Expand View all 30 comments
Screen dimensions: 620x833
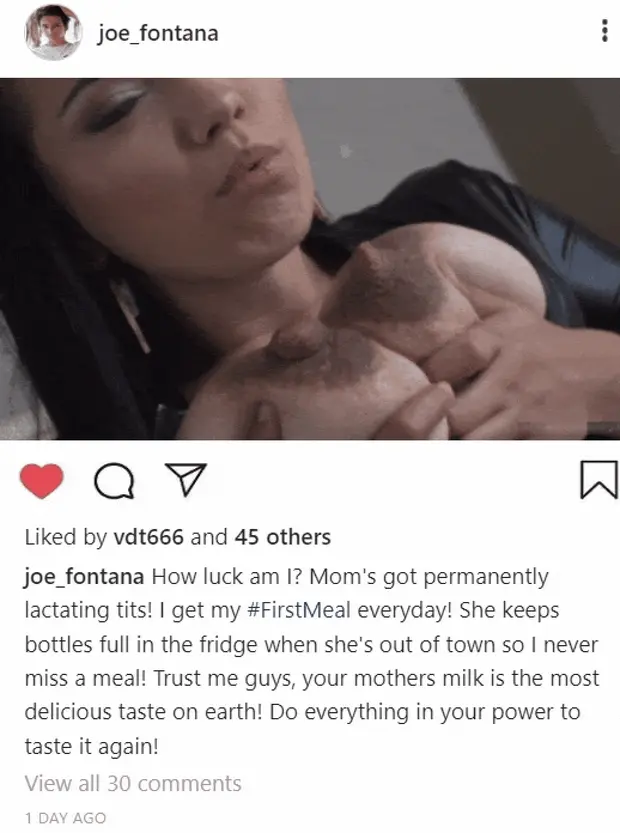(133, 783)
